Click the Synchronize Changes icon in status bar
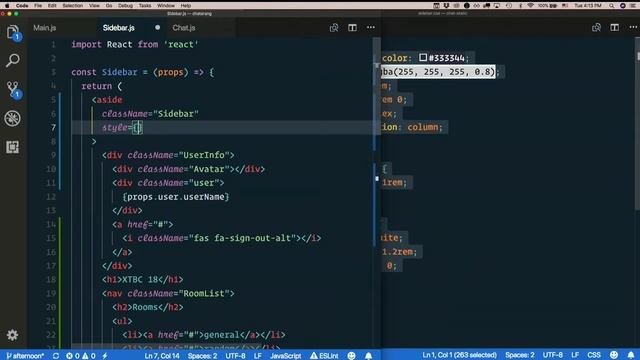 pos(56,356)
